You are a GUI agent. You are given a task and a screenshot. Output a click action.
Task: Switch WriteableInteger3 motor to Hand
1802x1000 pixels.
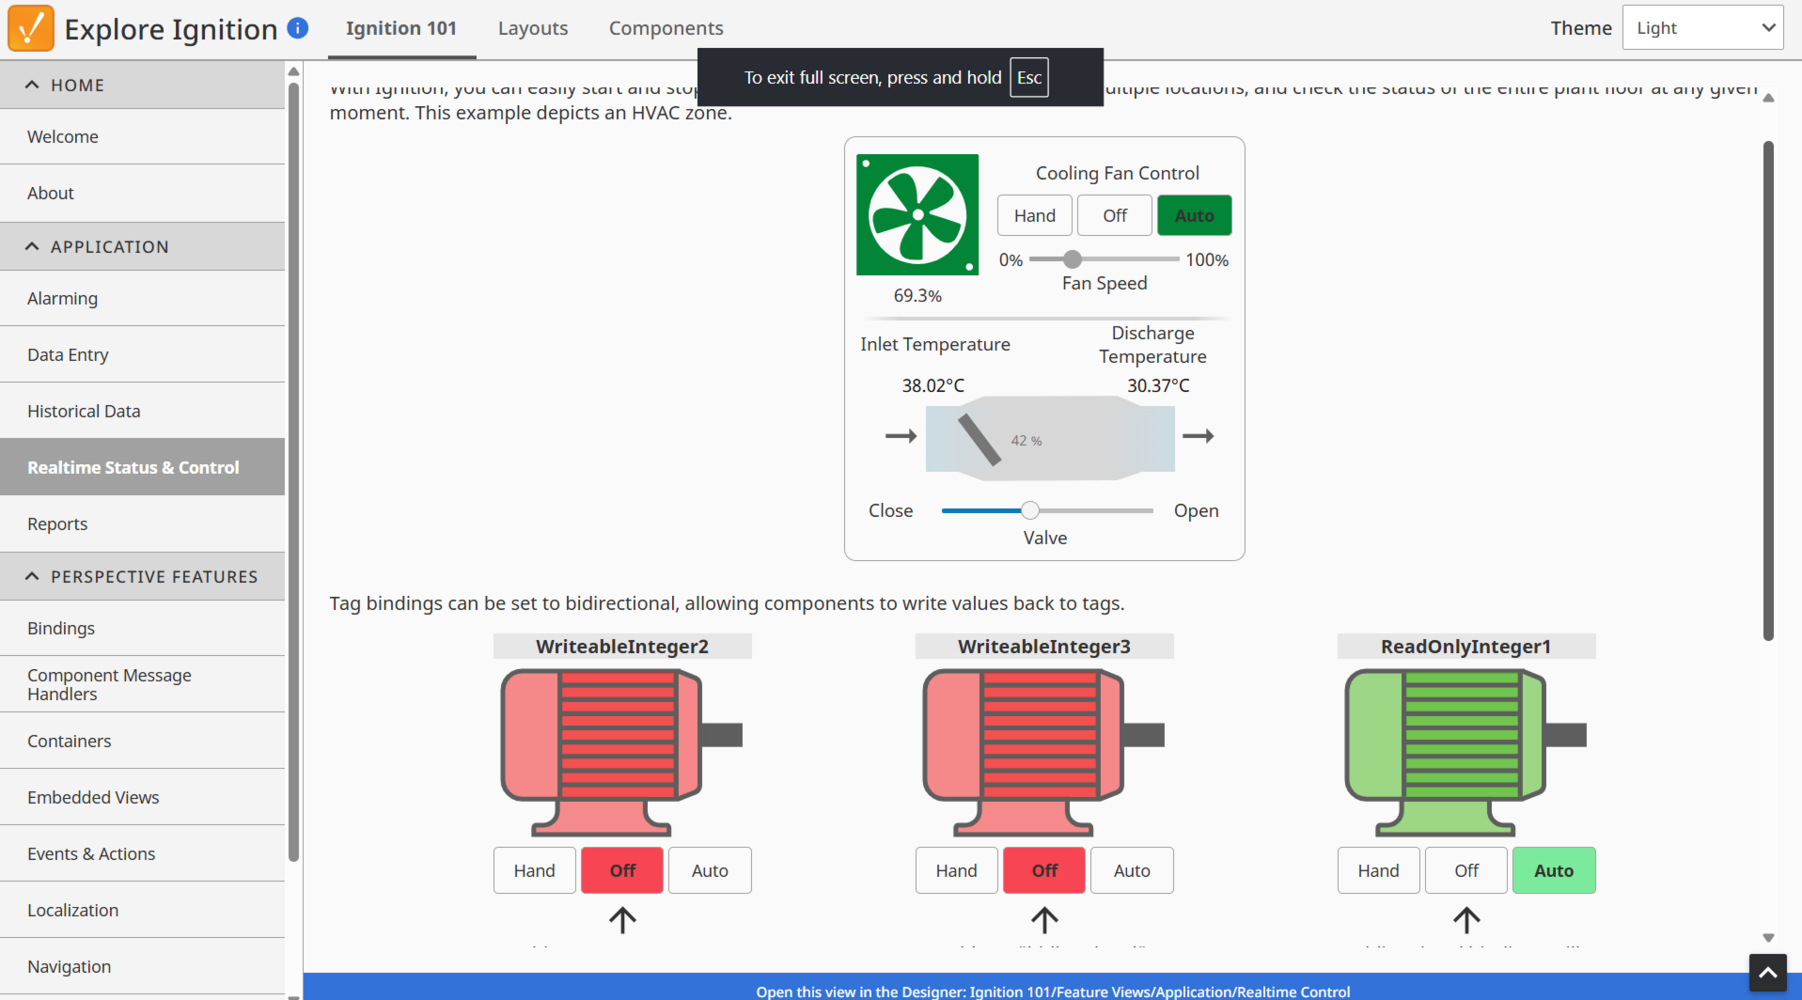[x=956, y=871]
